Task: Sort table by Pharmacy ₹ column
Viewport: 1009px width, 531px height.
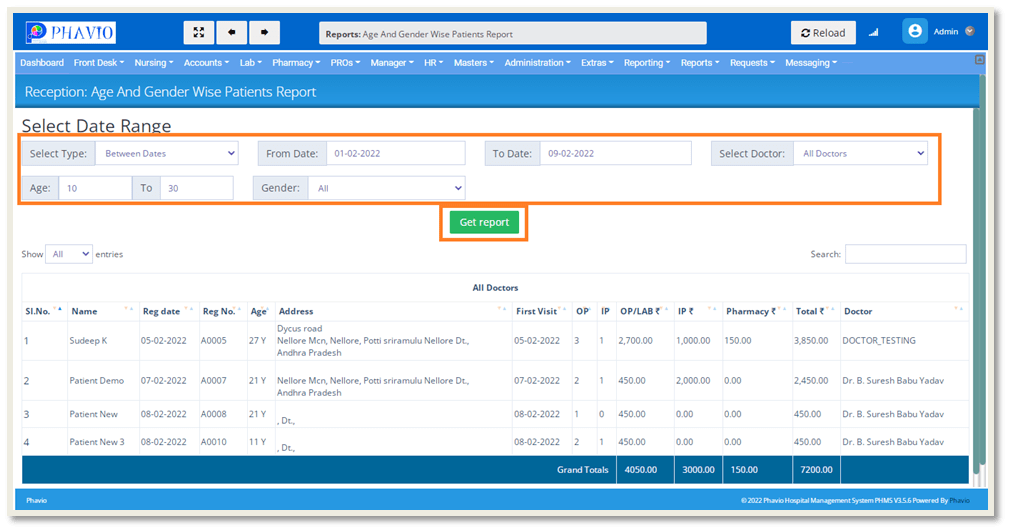Action: 757,311
